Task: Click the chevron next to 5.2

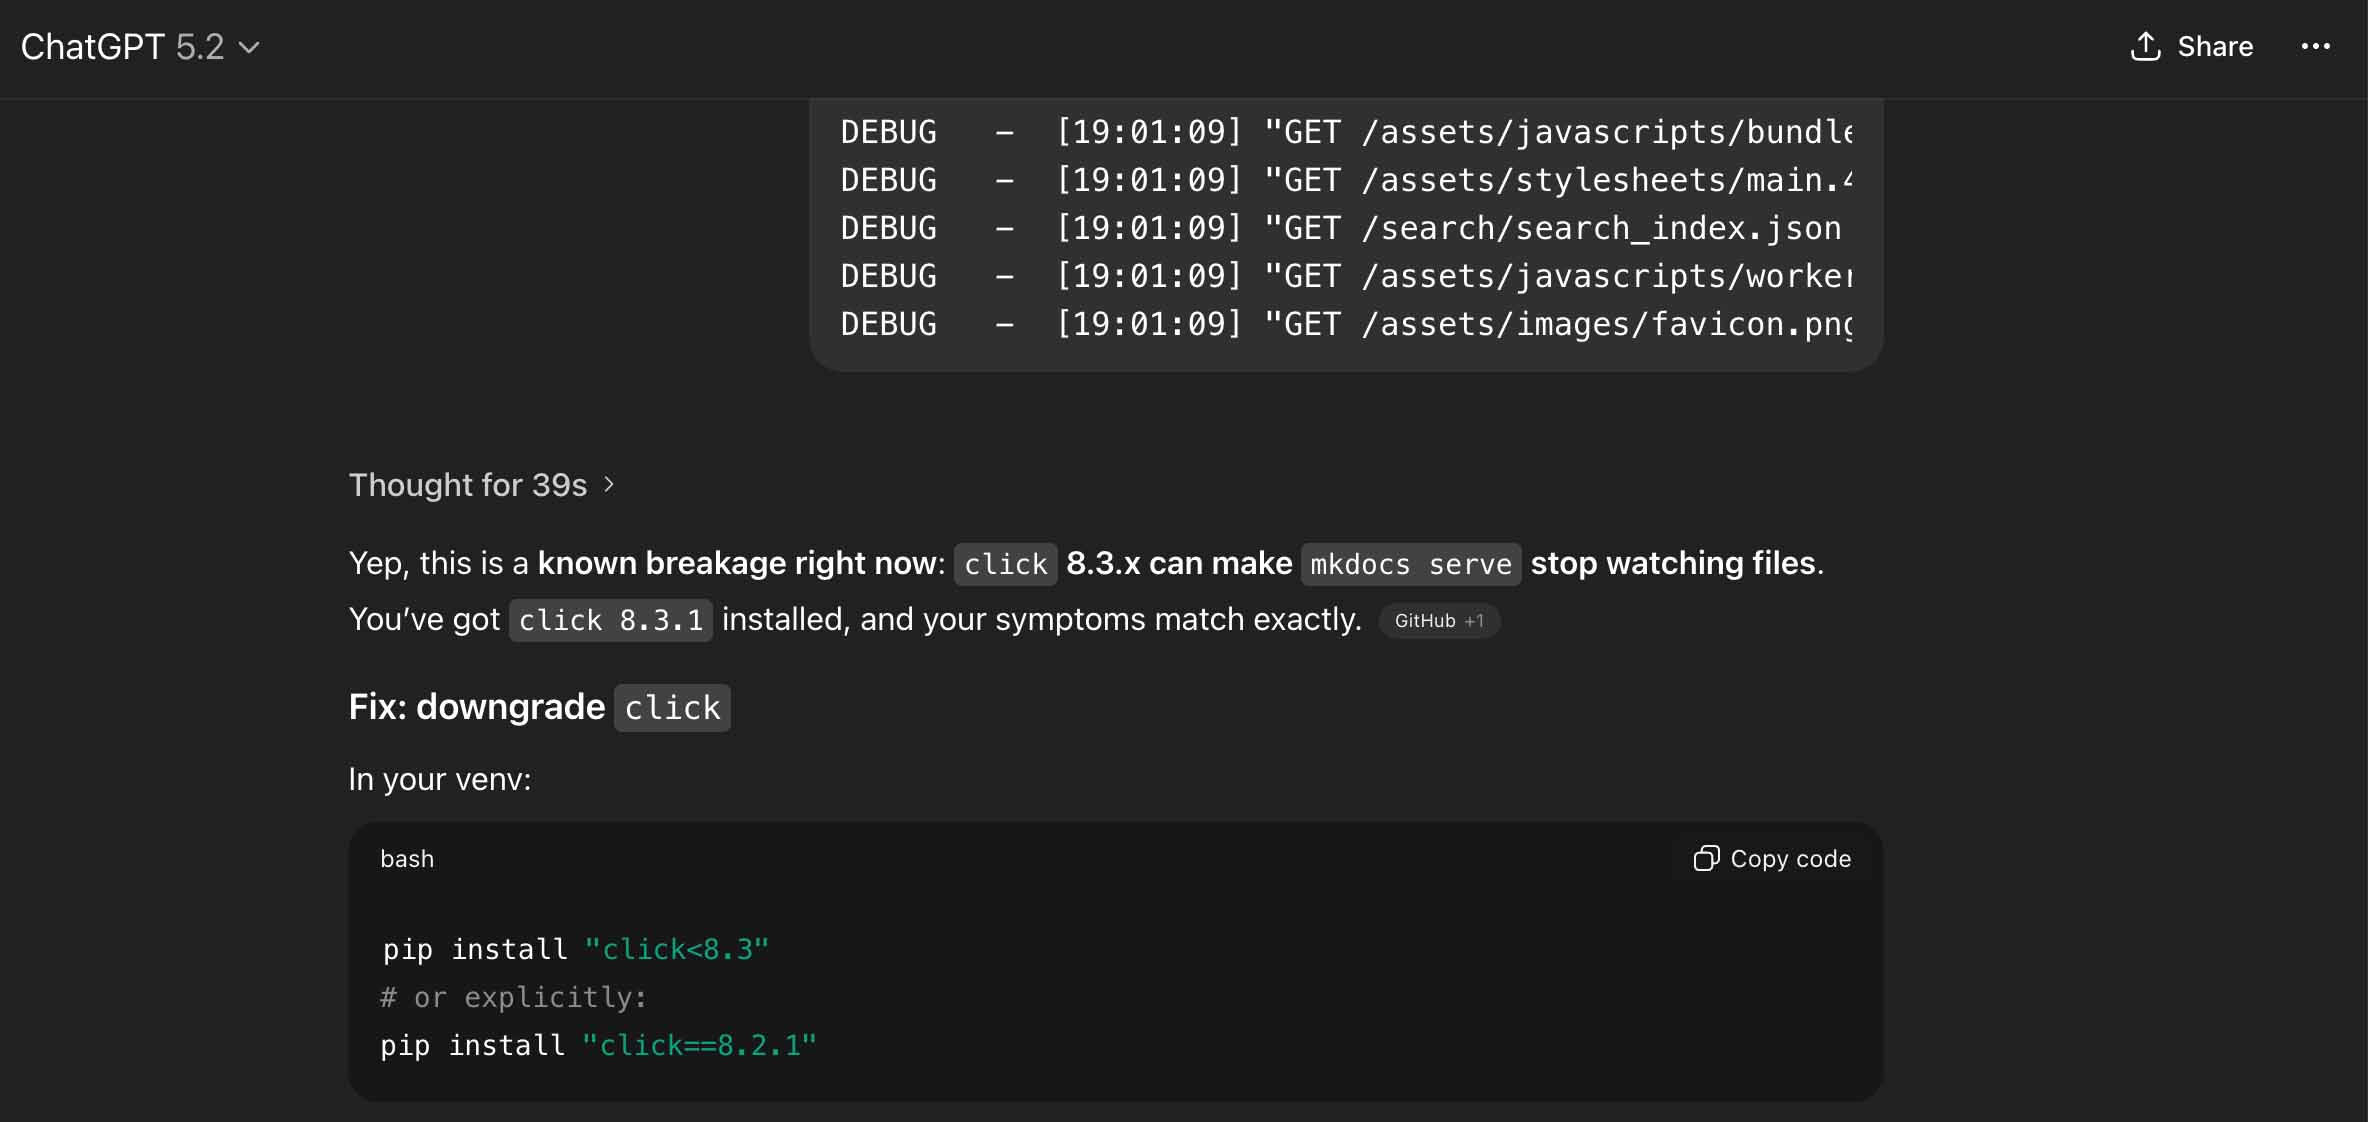Action: [x=250, y=47]
